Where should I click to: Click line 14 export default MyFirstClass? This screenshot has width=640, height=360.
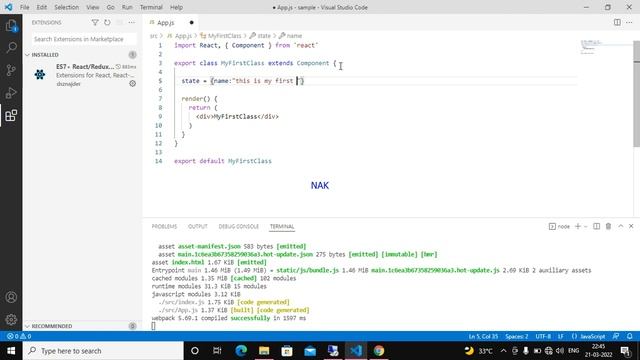pyautogui.click(x=223, y=161)
